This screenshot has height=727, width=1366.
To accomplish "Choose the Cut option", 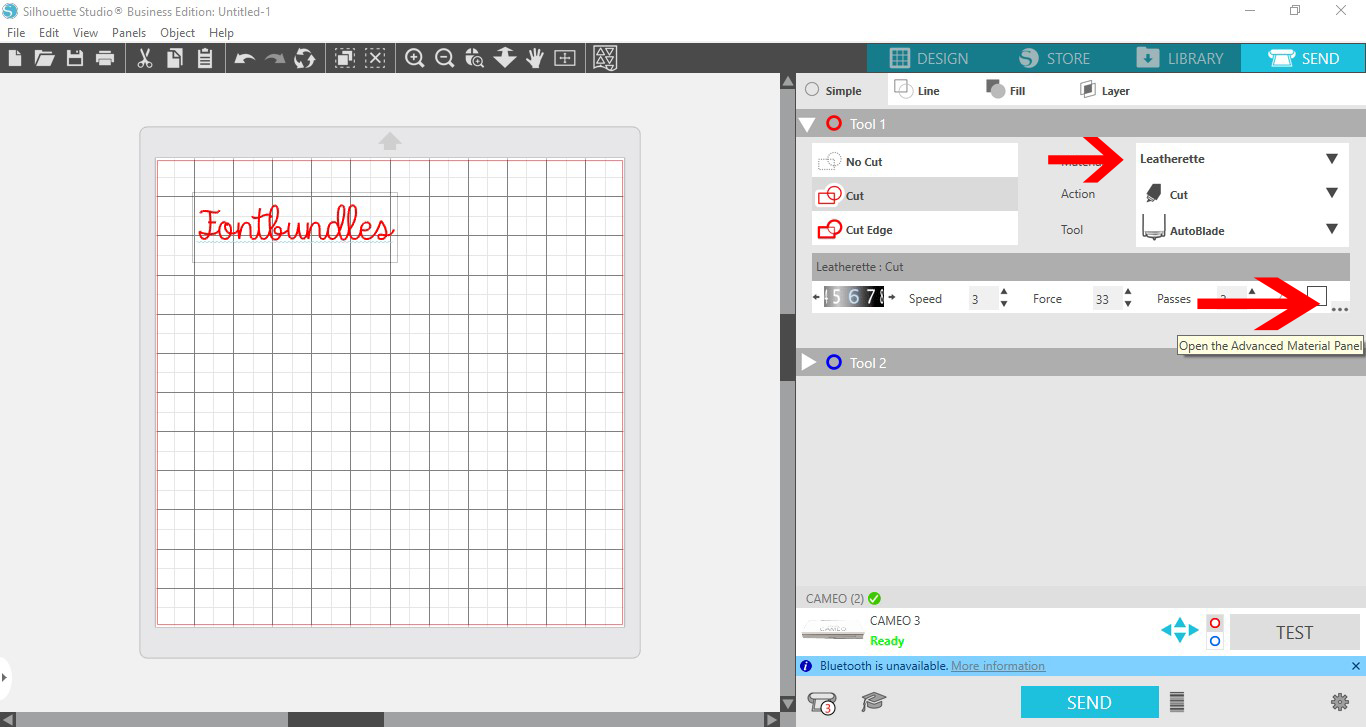I will (x=915, y=195).
